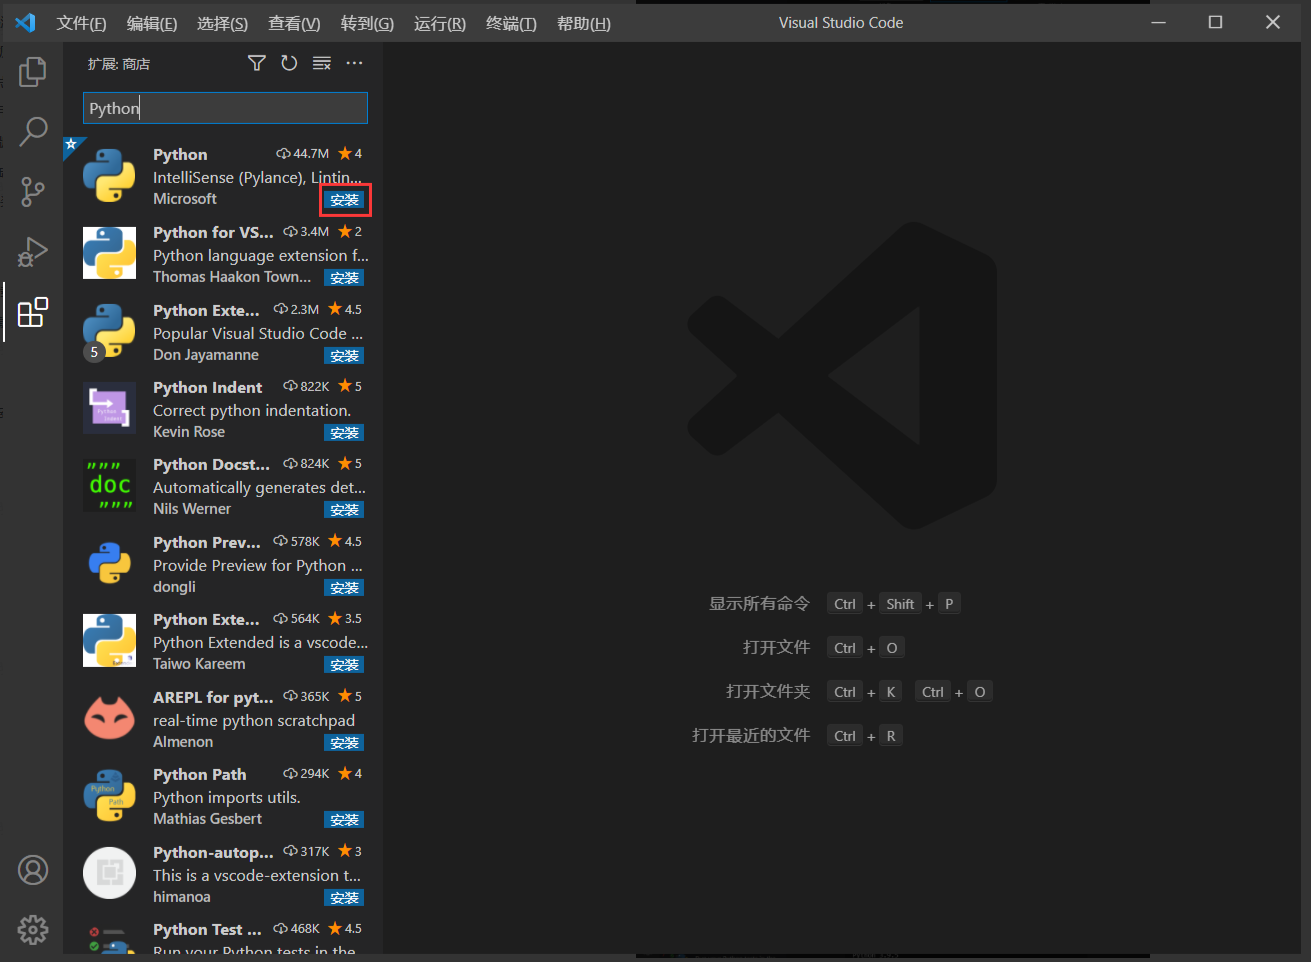Select the Python Extension Pack icon
1311x962 pixels.
(x=109, y=331)
